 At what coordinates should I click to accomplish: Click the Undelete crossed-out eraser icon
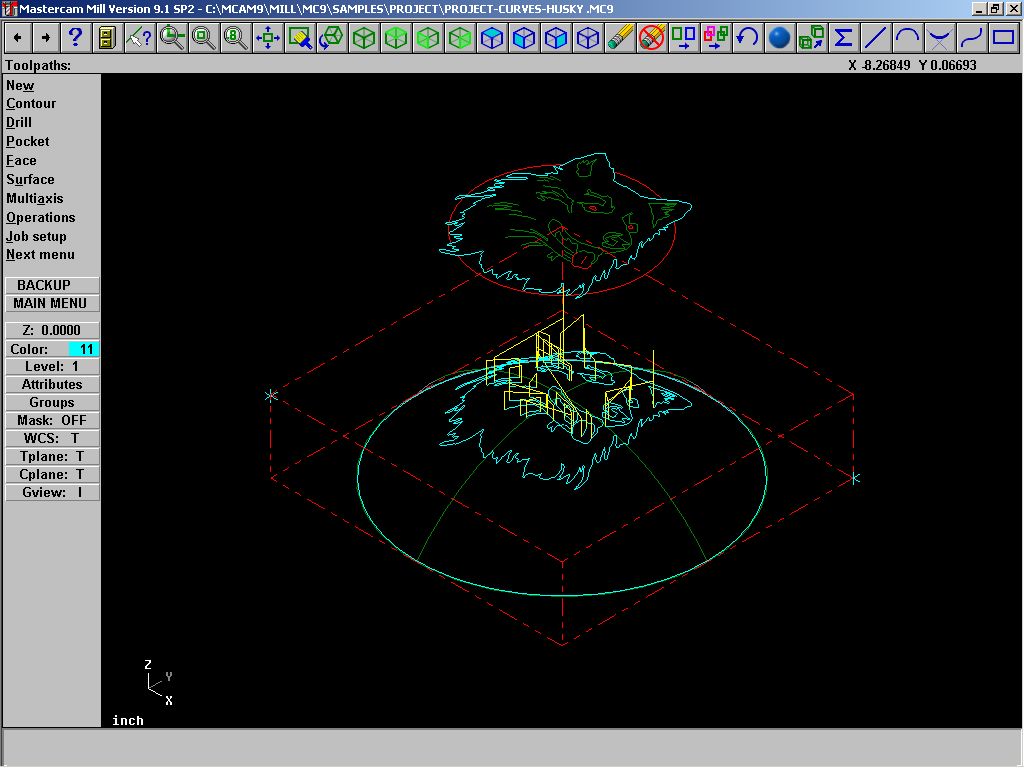652,38
